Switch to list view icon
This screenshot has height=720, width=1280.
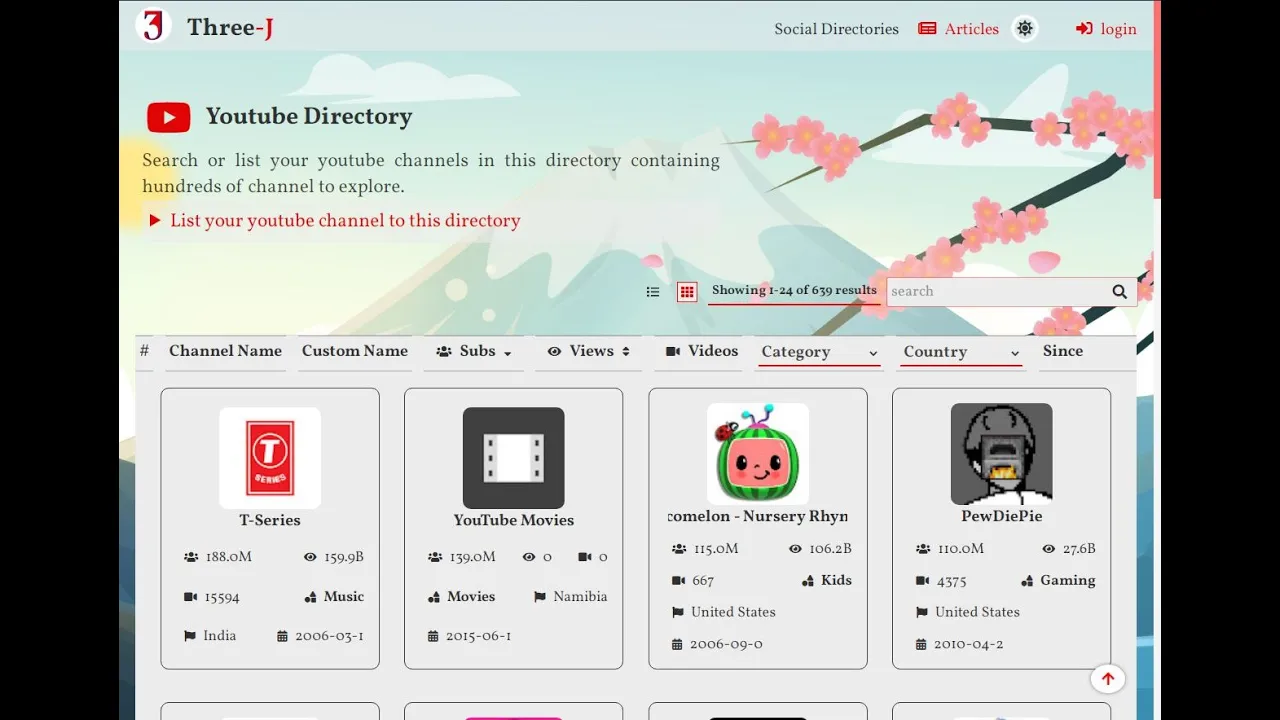[653, 292]
